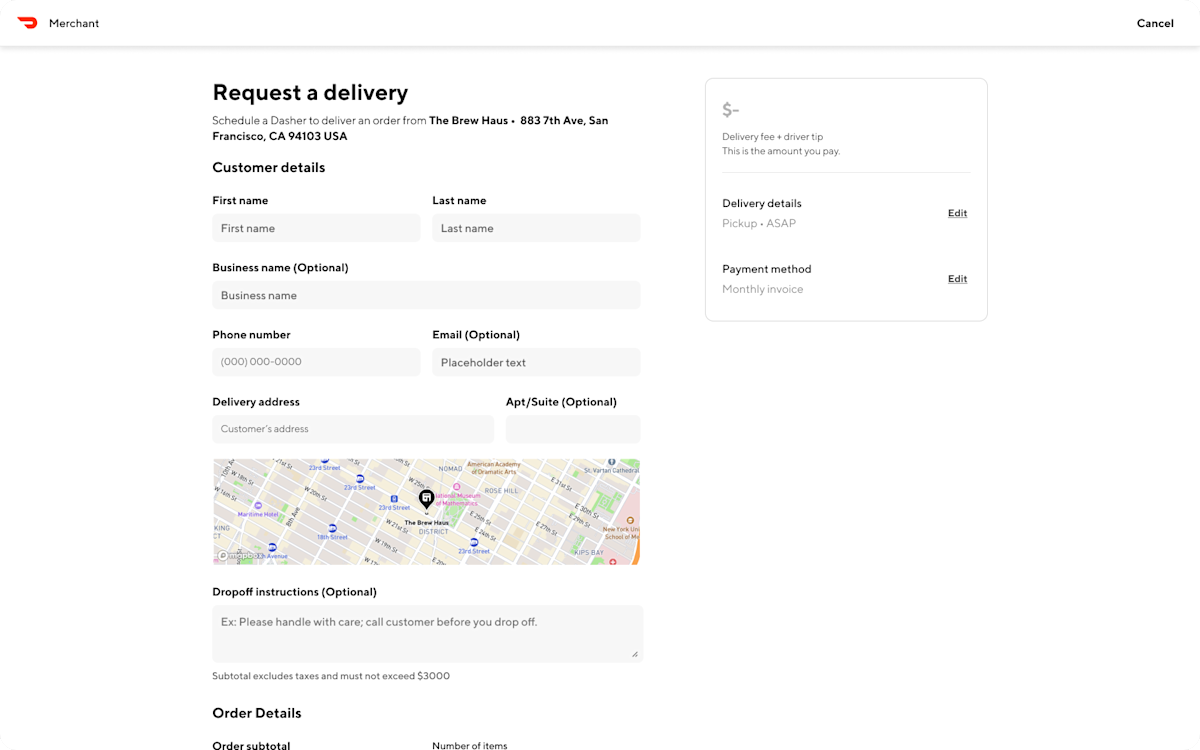Click the First name input field
The image size is (1200, 750).
pyautogui.click(x=316, y=228)
